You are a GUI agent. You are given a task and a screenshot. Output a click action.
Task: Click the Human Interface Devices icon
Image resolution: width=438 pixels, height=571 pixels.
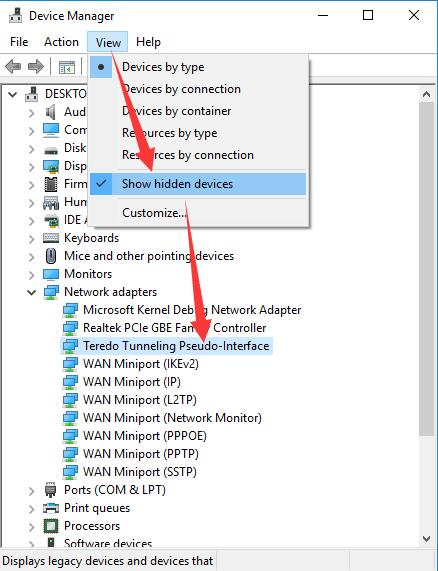(51, 202)
